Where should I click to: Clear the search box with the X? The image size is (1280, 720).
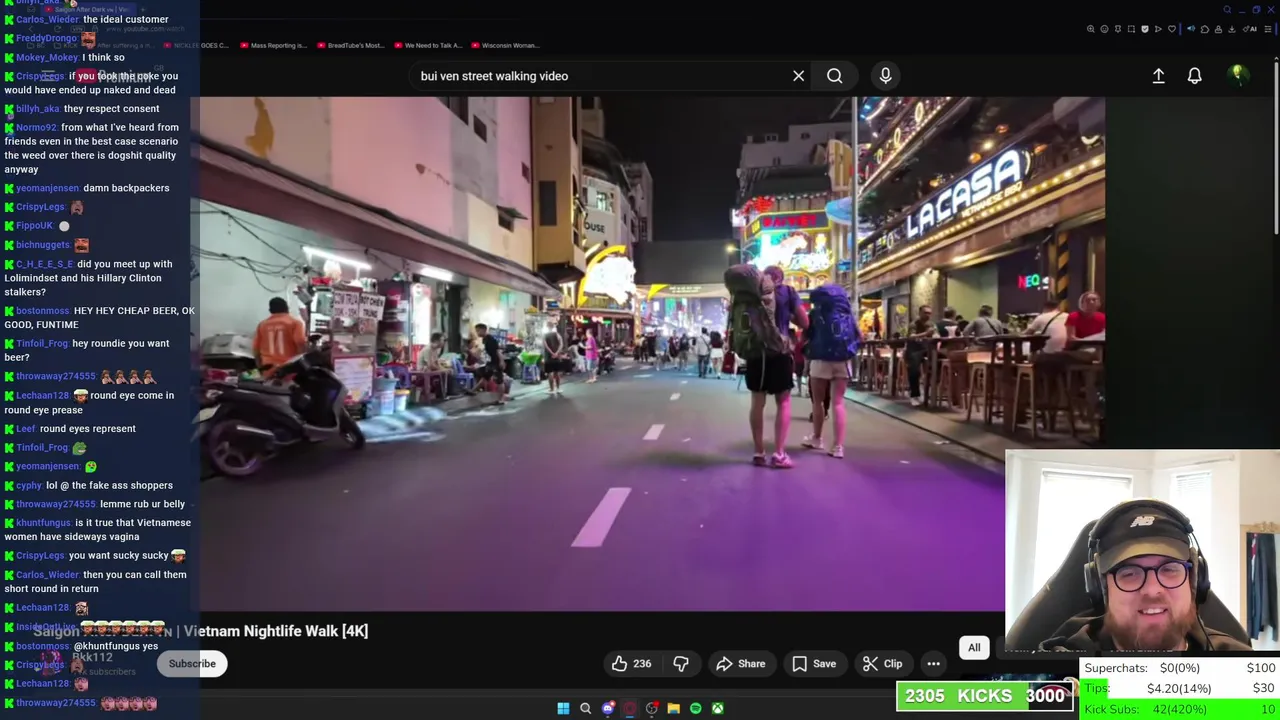(798, 76)
